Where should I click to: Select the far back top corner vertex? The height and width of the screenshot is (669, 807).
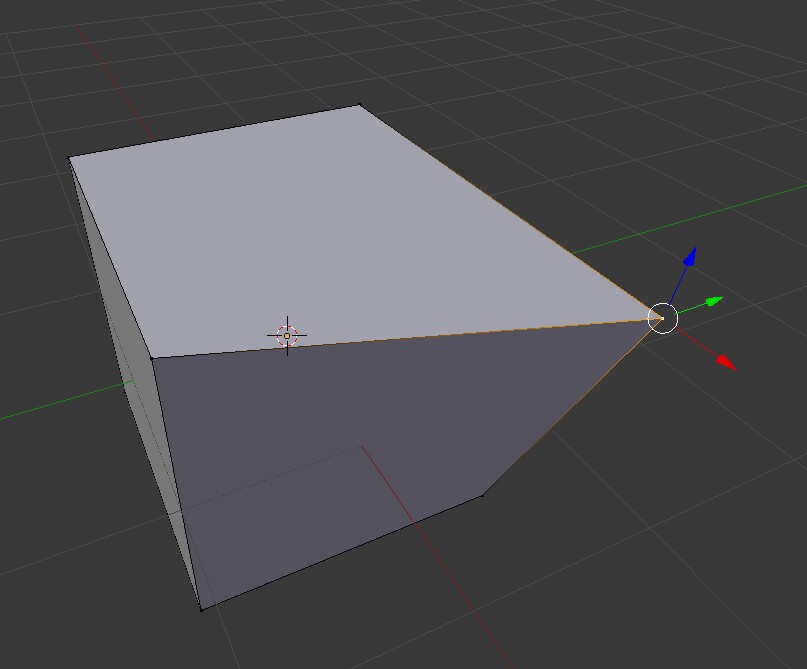359,105
